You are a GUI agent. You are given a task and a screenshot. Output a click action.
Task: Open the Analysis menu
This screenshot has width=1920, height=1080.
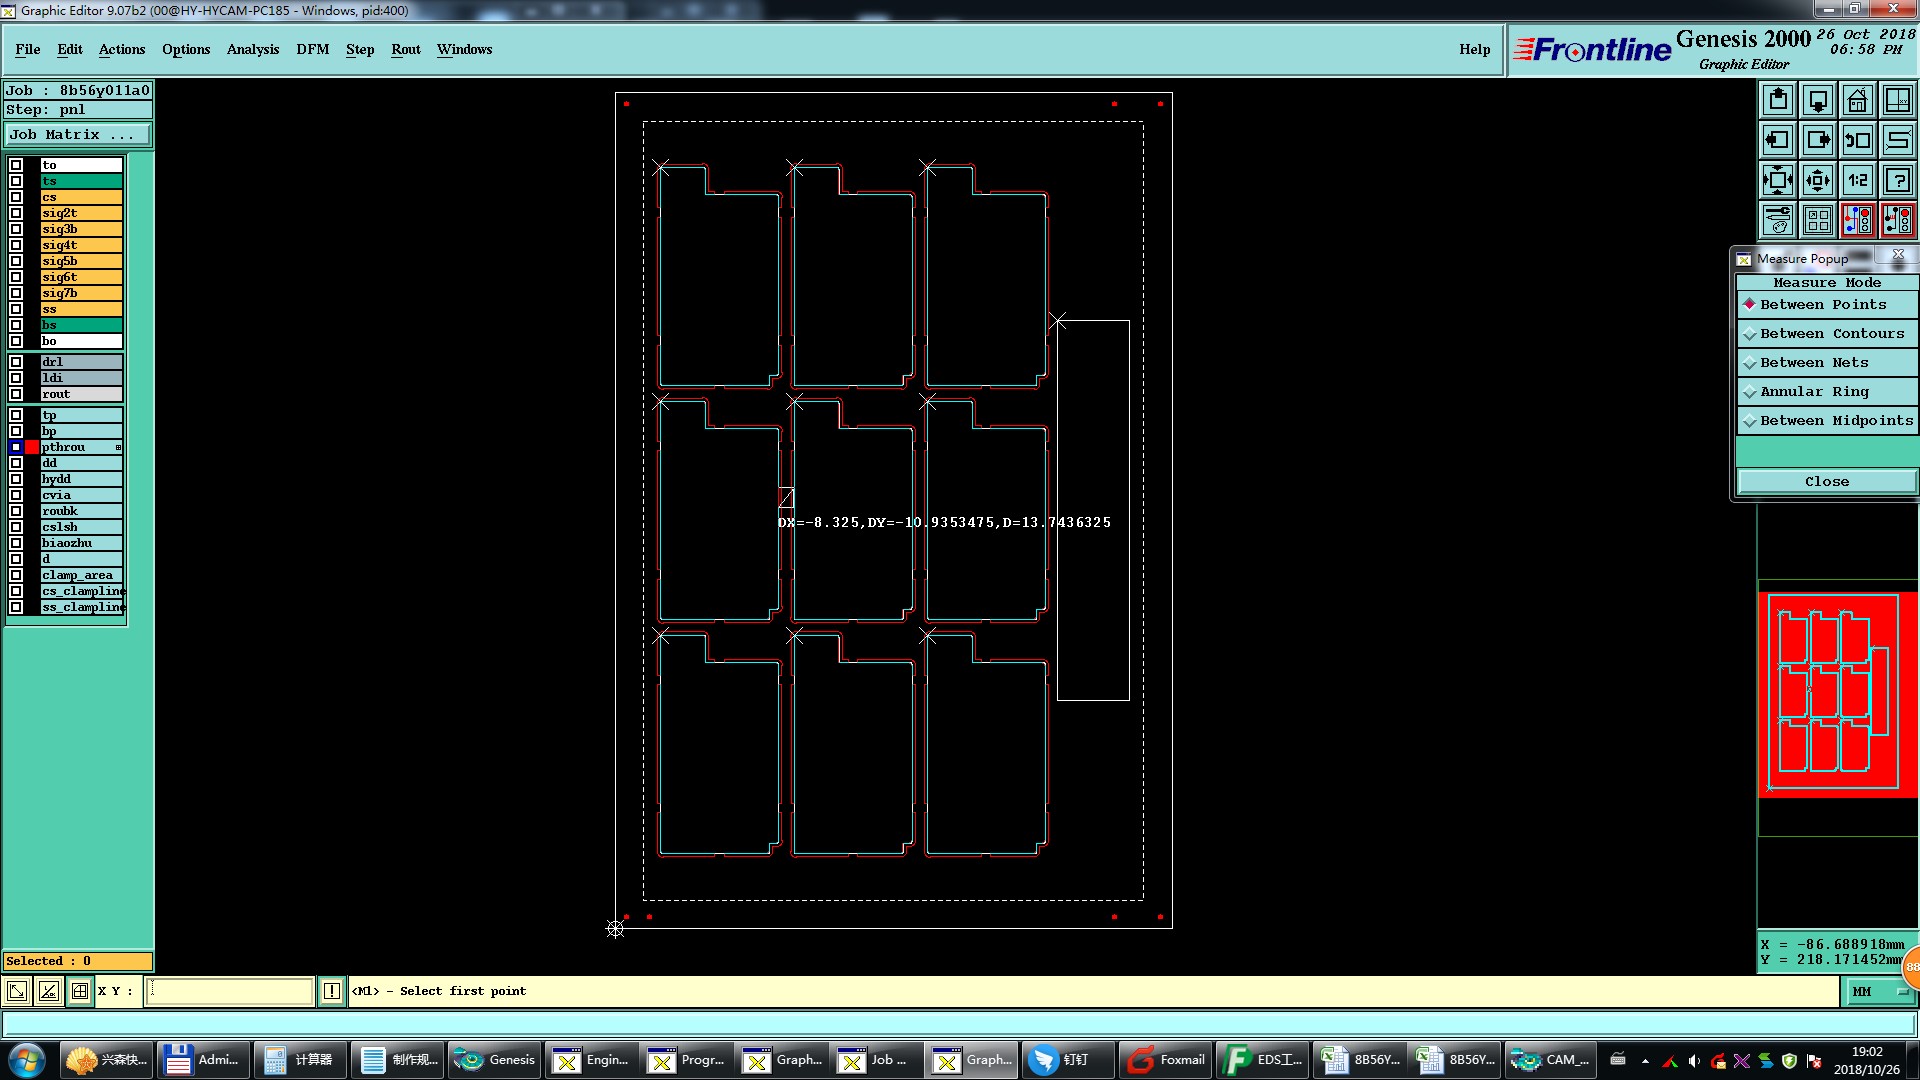coord(253,50)
